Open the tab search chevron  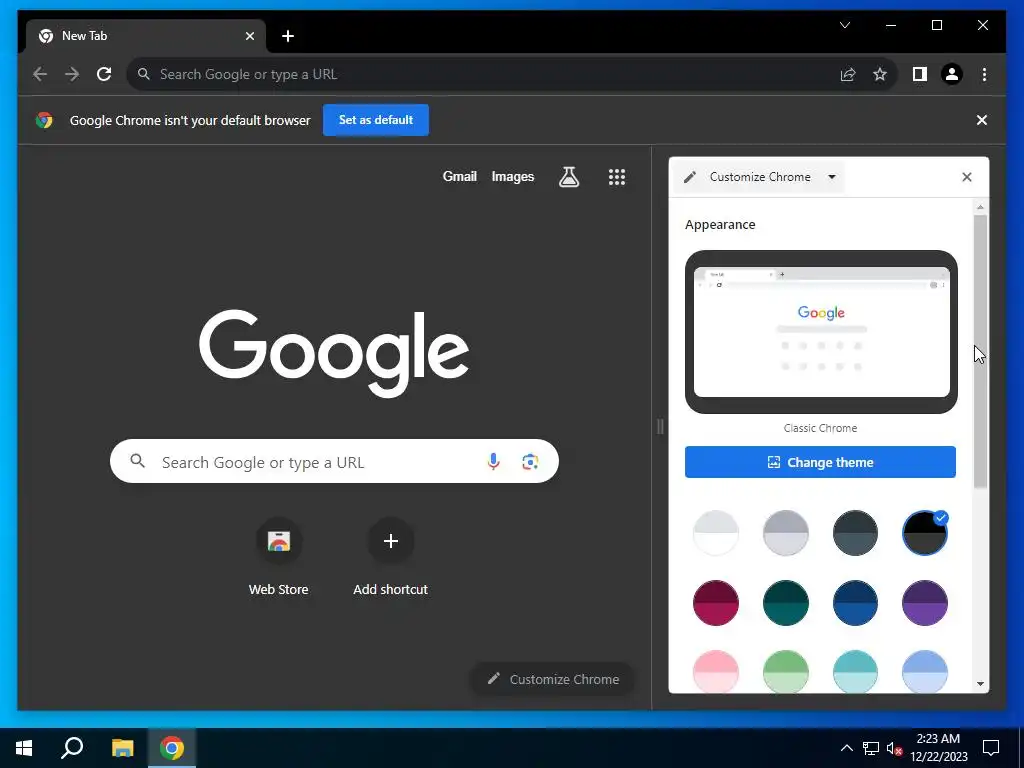tap(844, 25)
